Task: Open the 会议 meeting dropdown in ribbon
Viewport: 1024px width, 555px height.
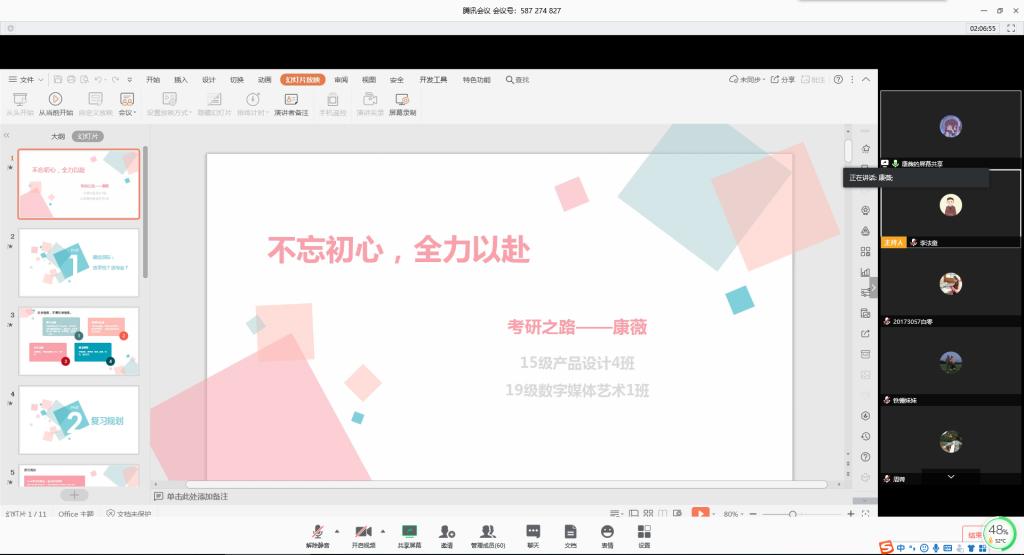Action: [x=127, y=103]
